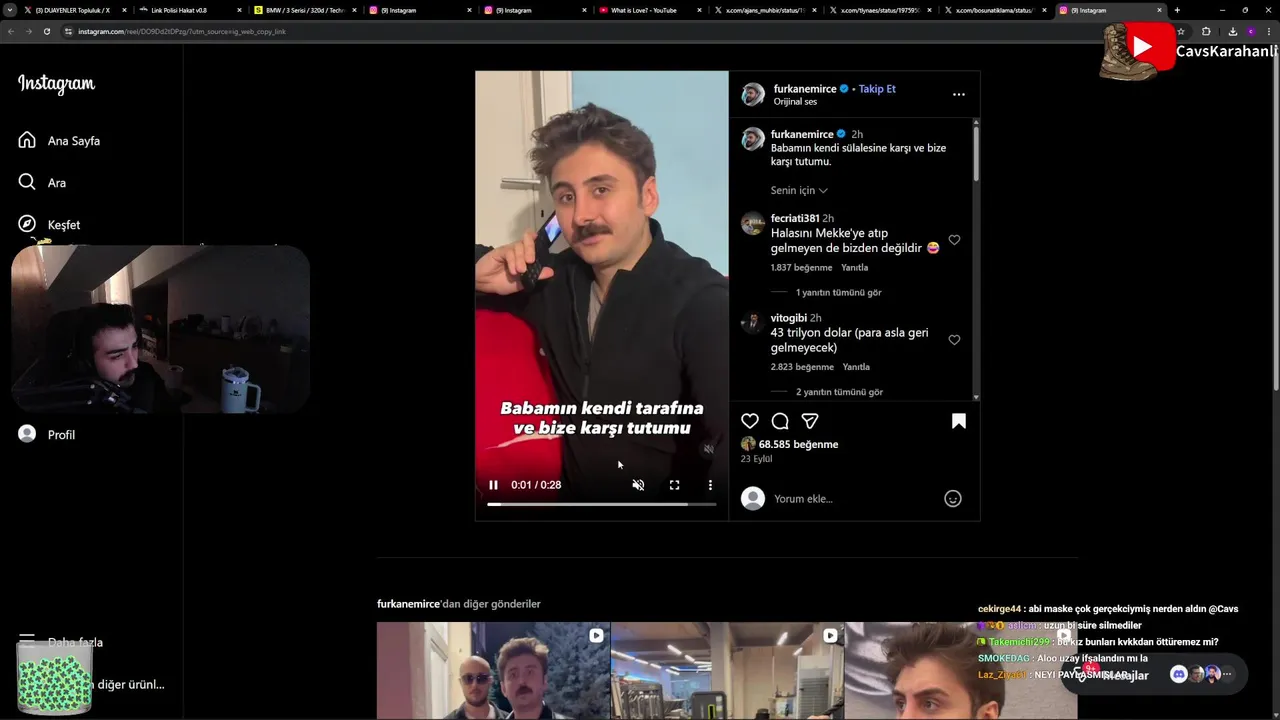Reply to fecriati381's comment with Yanıtla
Screen dimensions: 1280x720
tap(854, 268)
